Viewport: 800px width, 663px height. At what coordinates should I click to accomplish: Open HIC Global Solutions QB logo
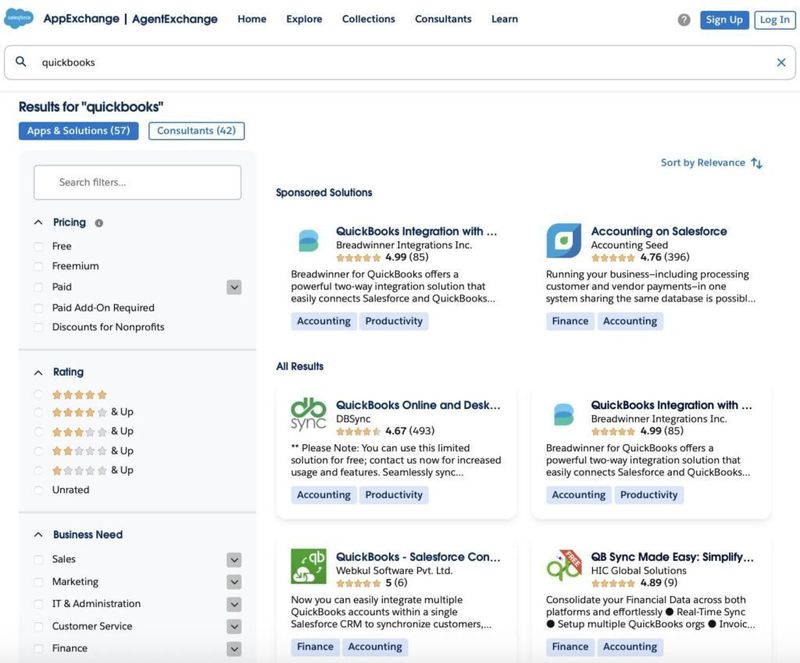point(563,566)
